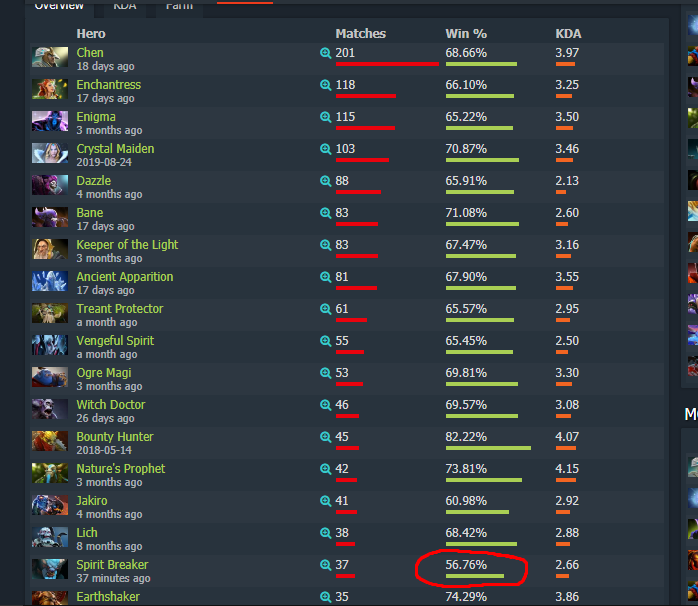Click the KDA column header
Image resolution: width=698 pixels, height=606 pixels.
[568, 34]
